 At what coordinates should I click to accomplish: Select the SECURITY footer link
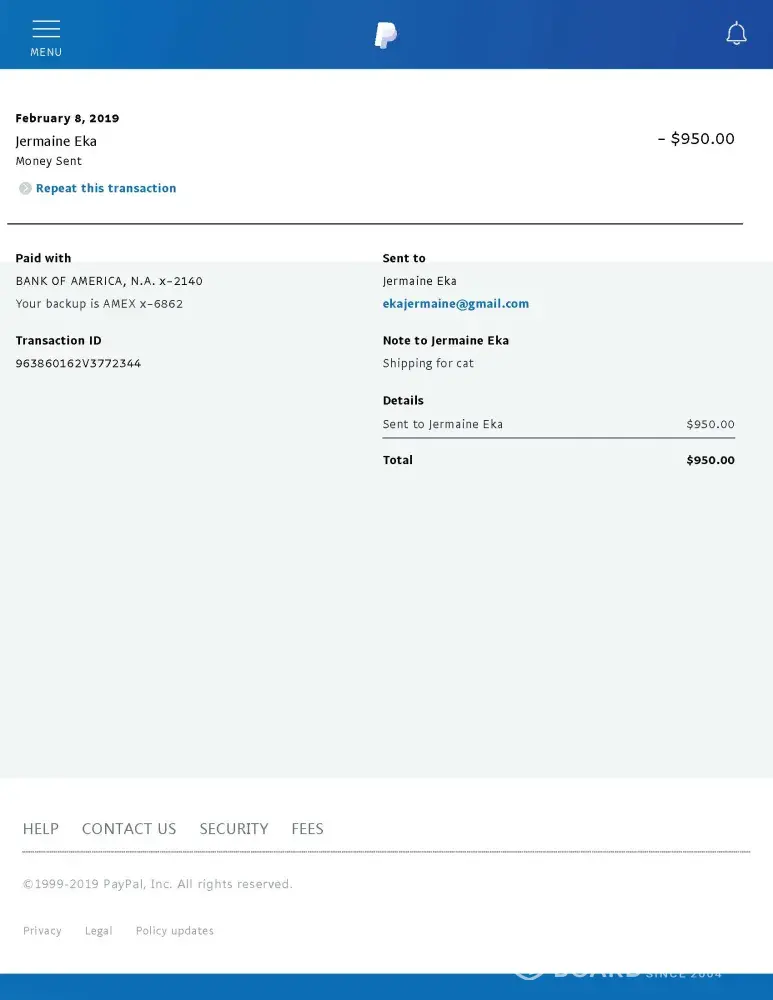coord(234,829)
